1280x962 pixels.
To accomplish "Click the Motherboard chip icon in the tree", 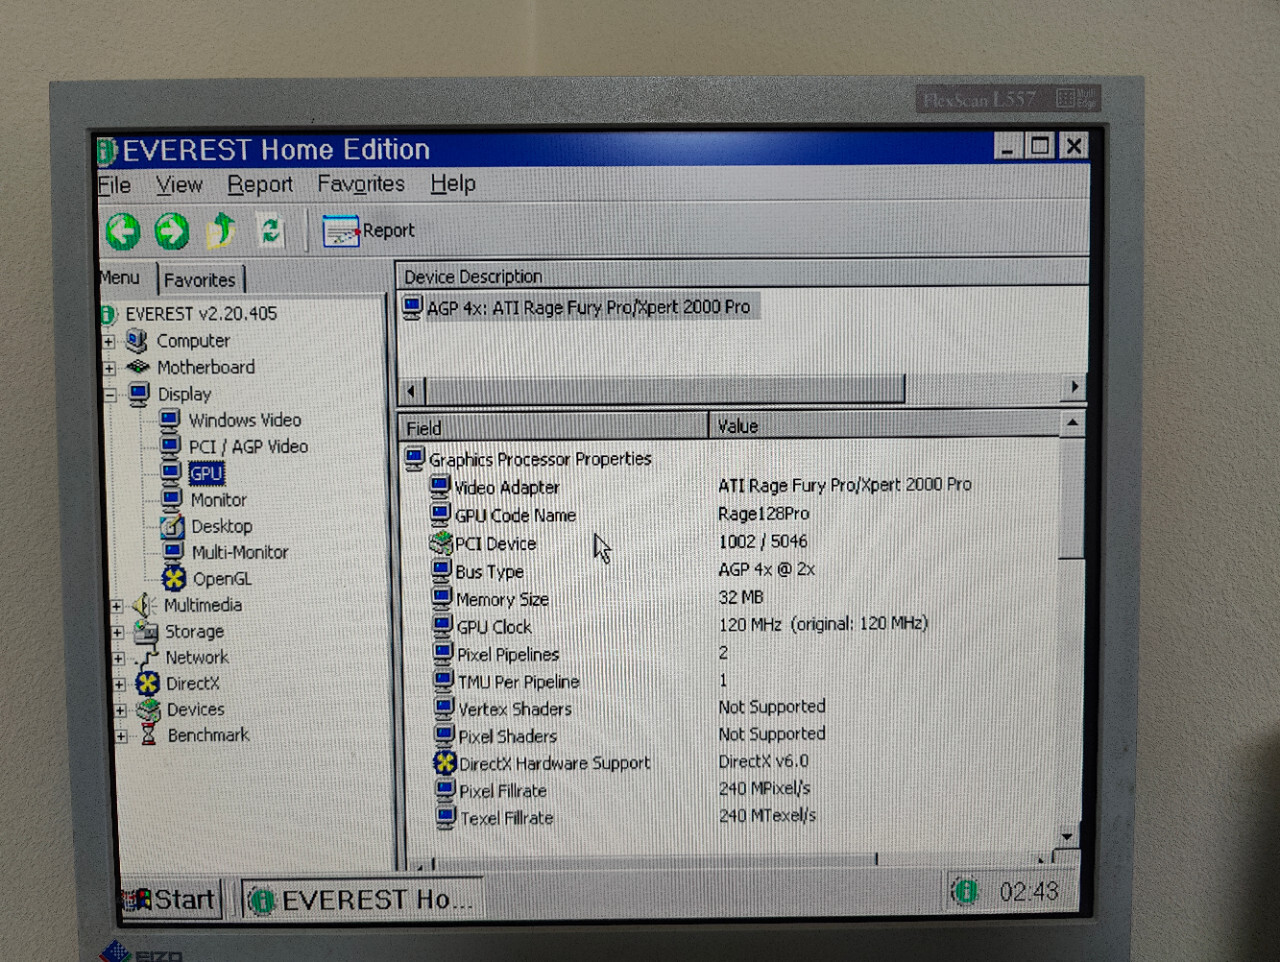I will [x=138, y=367].
